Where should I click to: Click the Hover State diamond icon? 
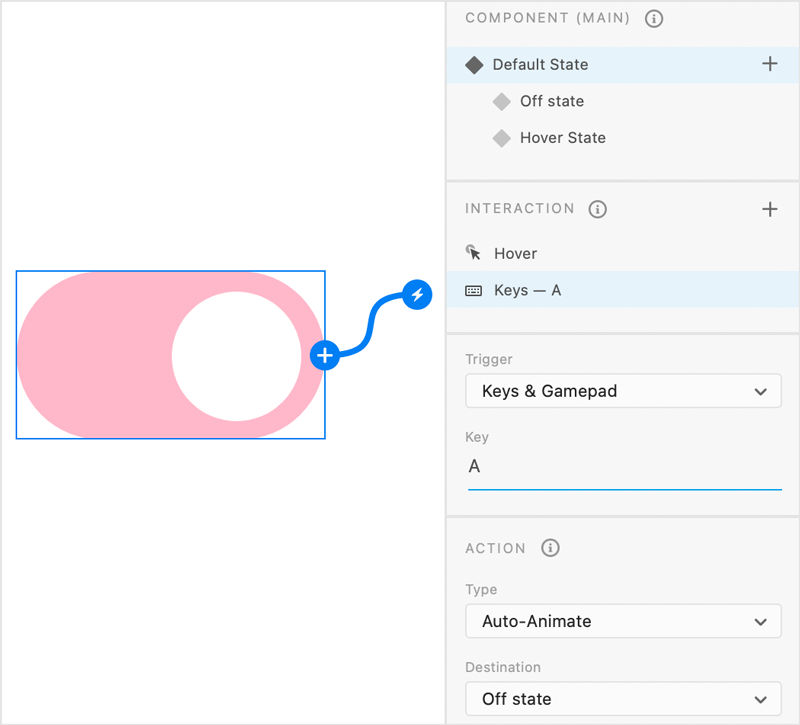click(x=502, y=138)
